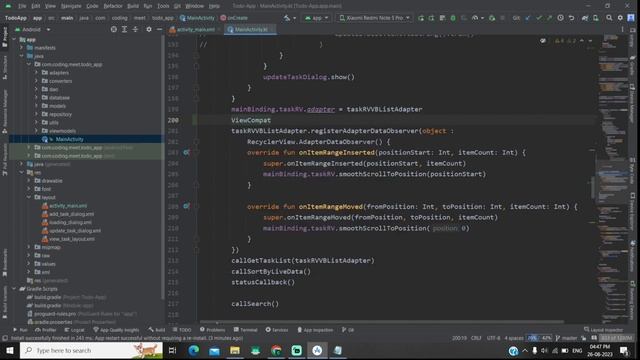
Task: Click the Git commit checkmark icon
Action: pos(539,18)
